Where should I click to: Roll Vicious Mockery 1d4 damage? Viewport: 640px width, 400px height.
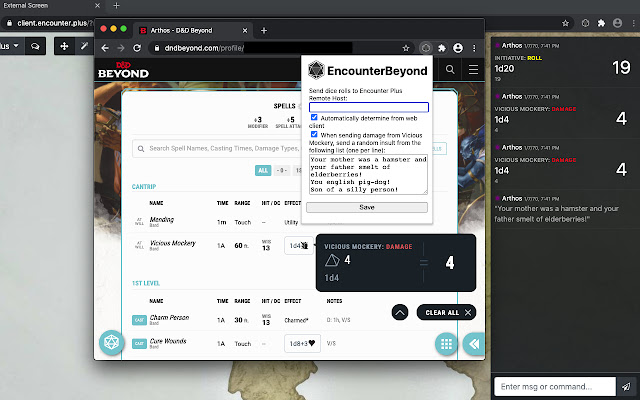[299, 246]
